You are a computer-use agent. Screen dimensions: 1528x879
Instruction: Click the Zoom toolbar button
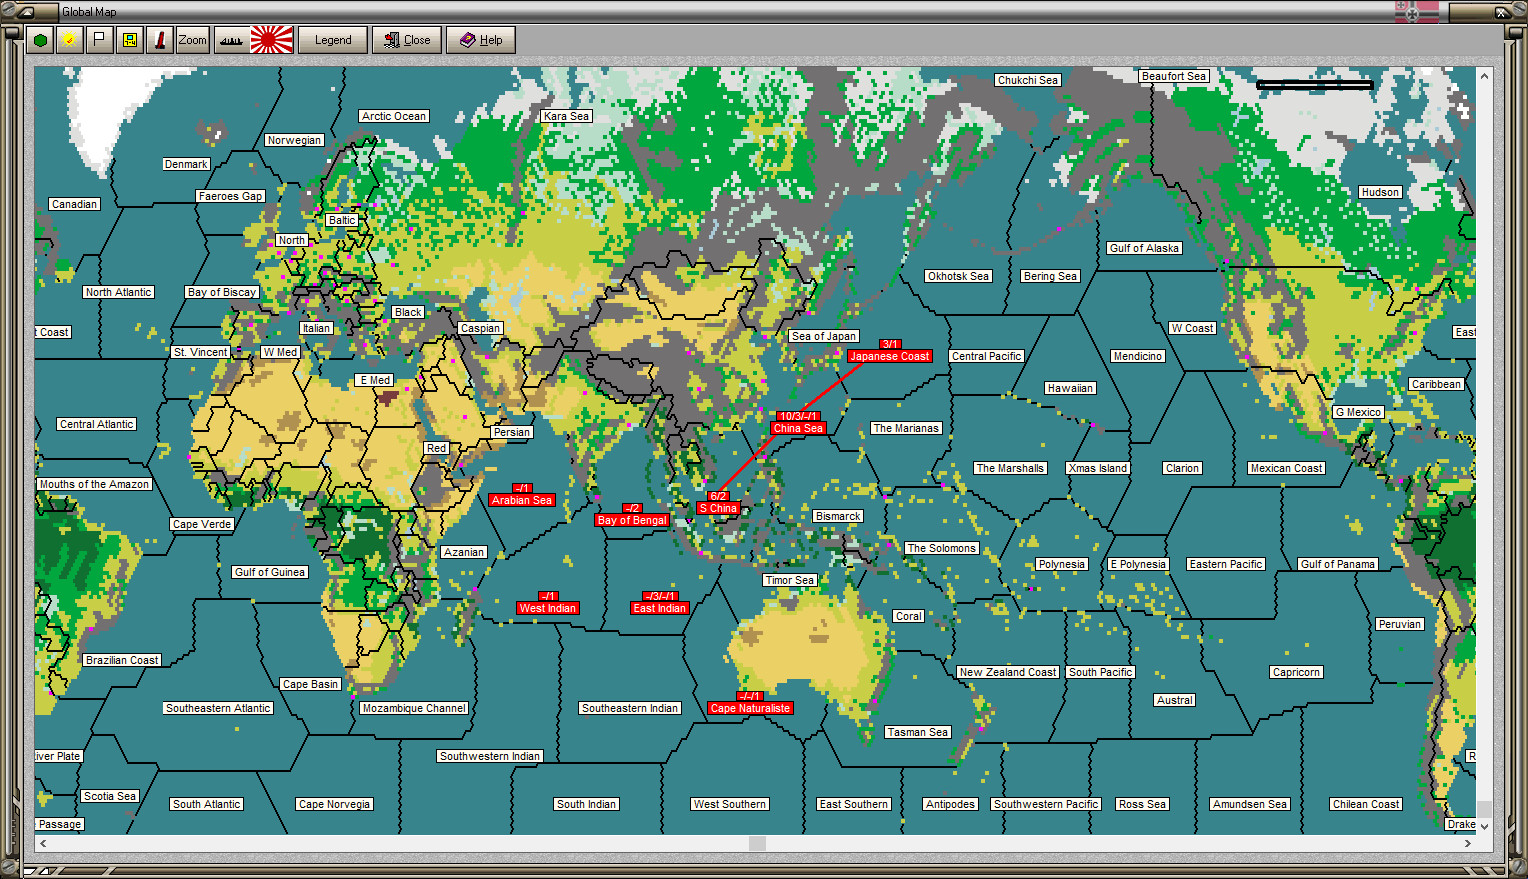192,40
